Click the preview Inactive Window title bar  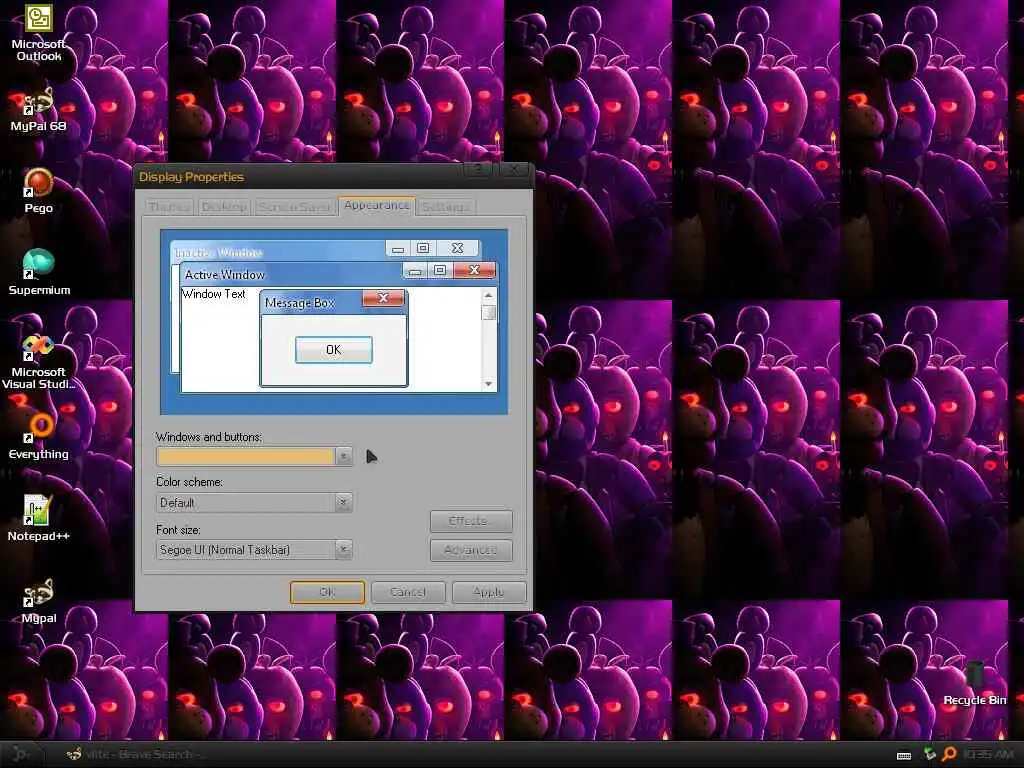(x=278, y=252)
